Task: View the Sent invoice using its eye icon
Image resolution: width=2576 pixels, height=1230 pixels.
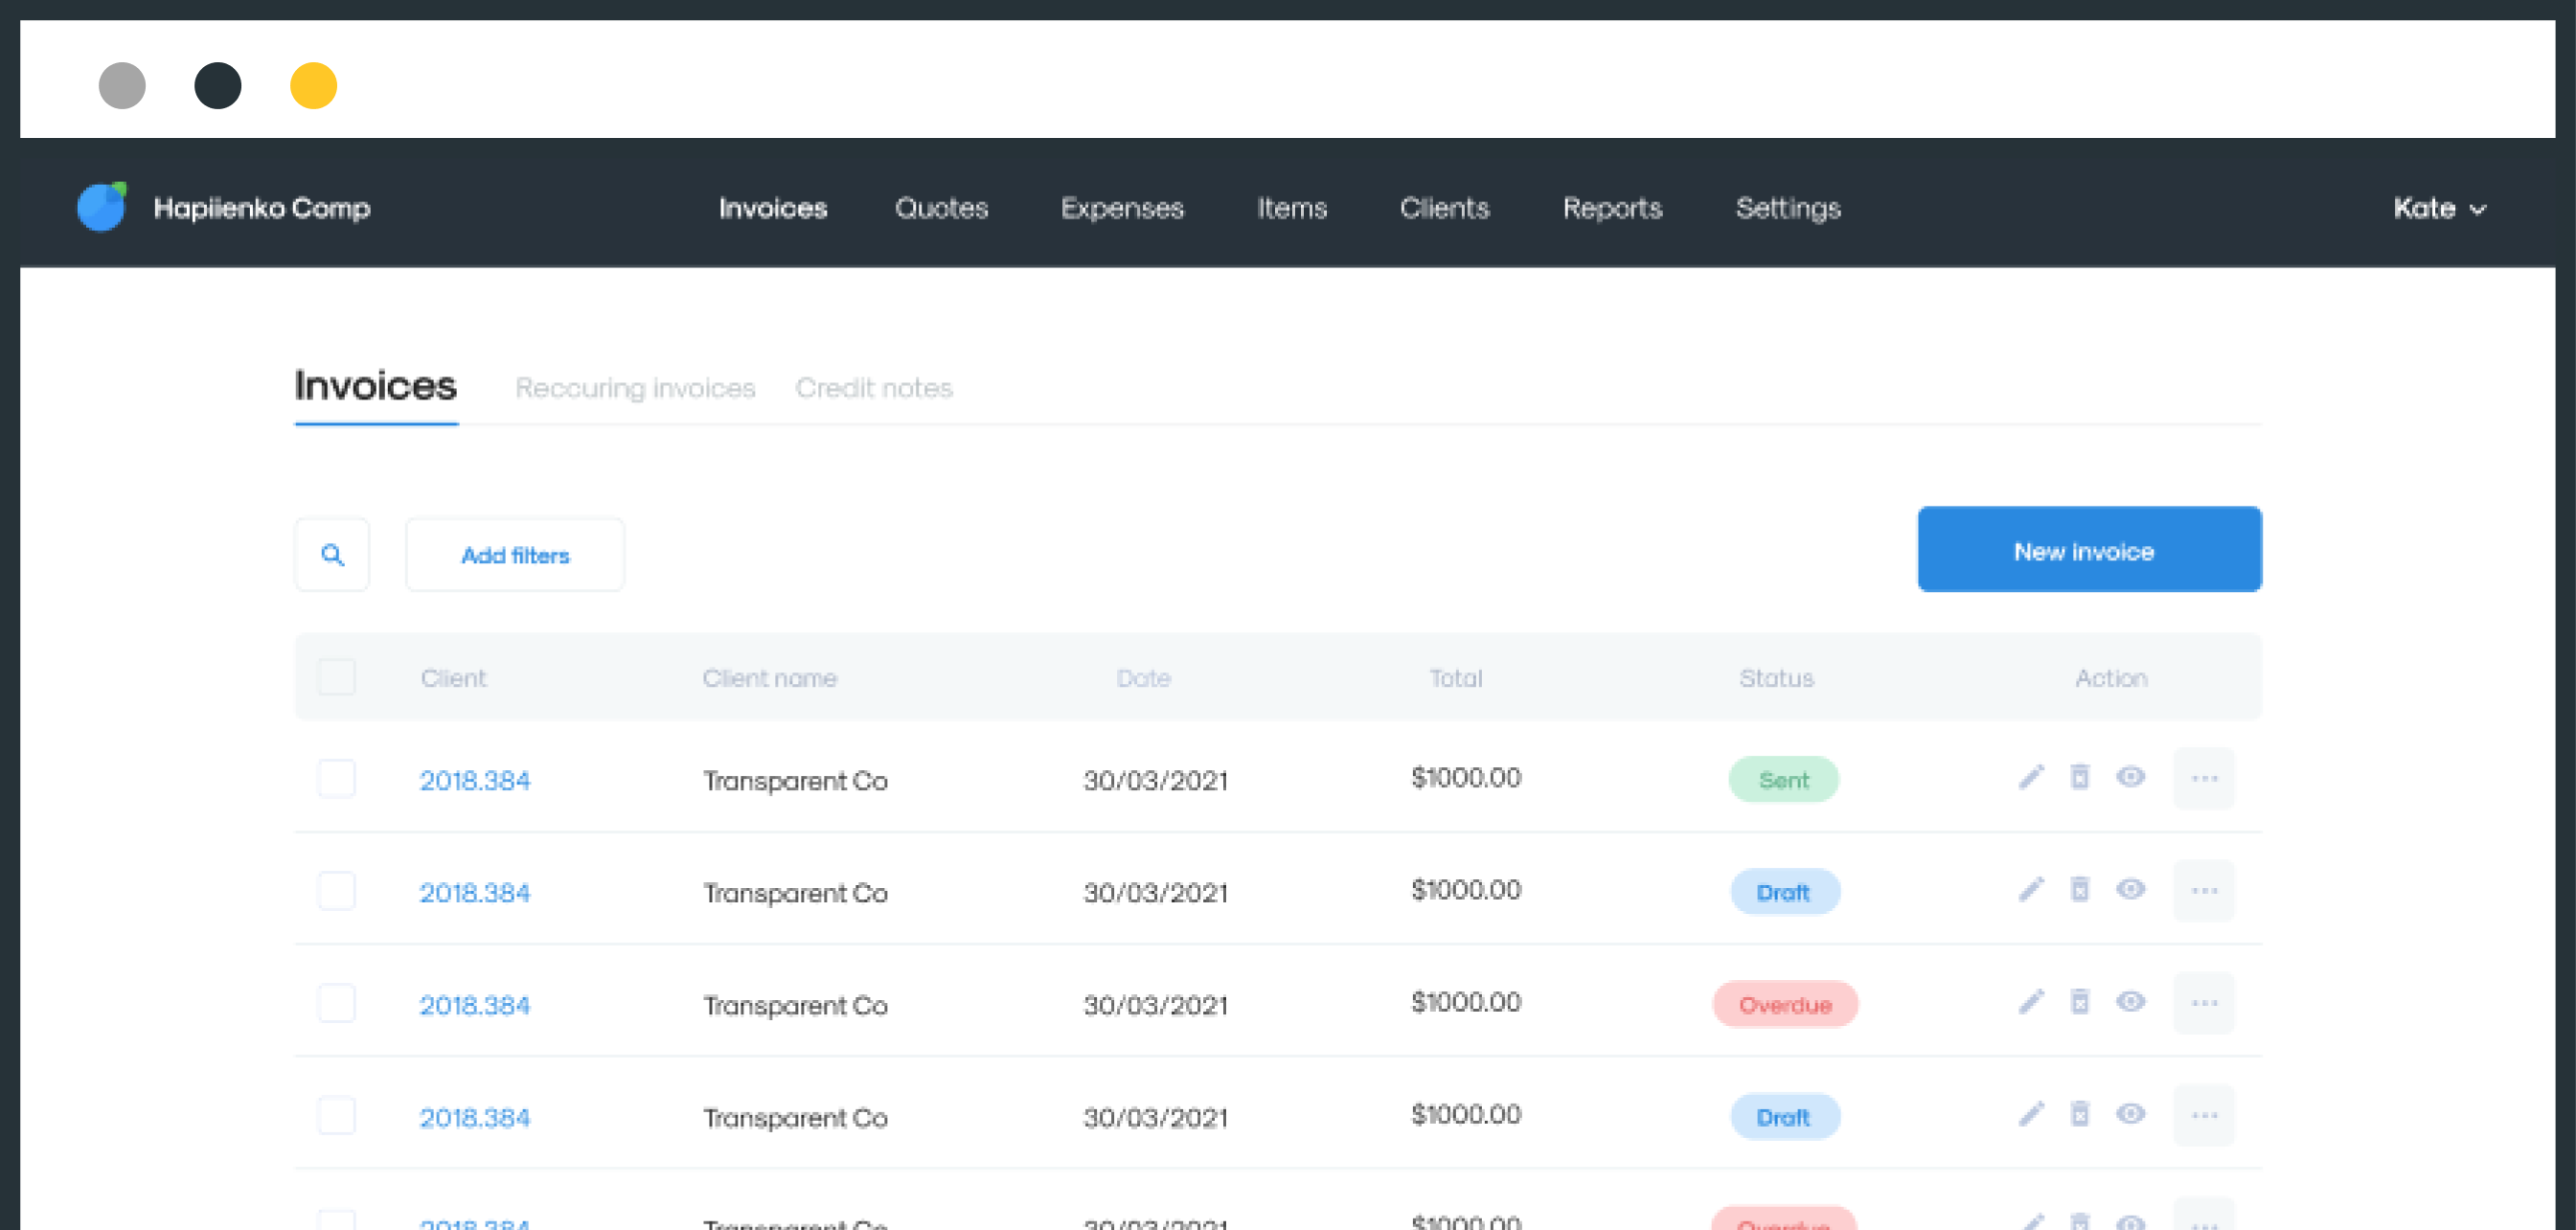Action: [x=2130, y=777]
